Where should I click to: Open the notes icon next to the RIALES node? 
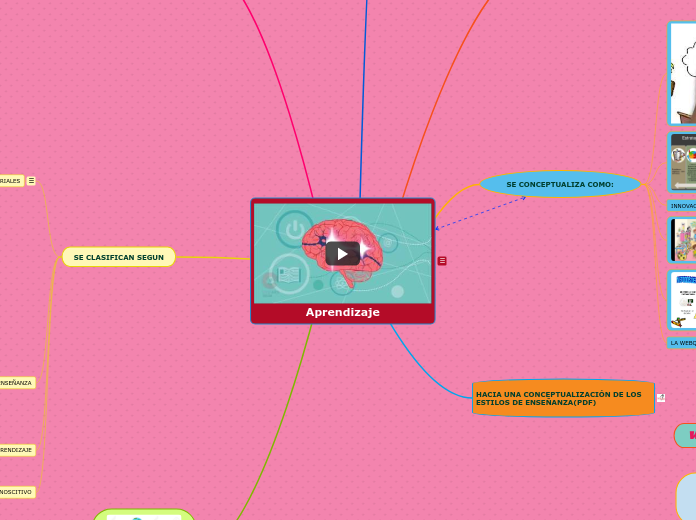pyautogui.click(x=31, y=181)
